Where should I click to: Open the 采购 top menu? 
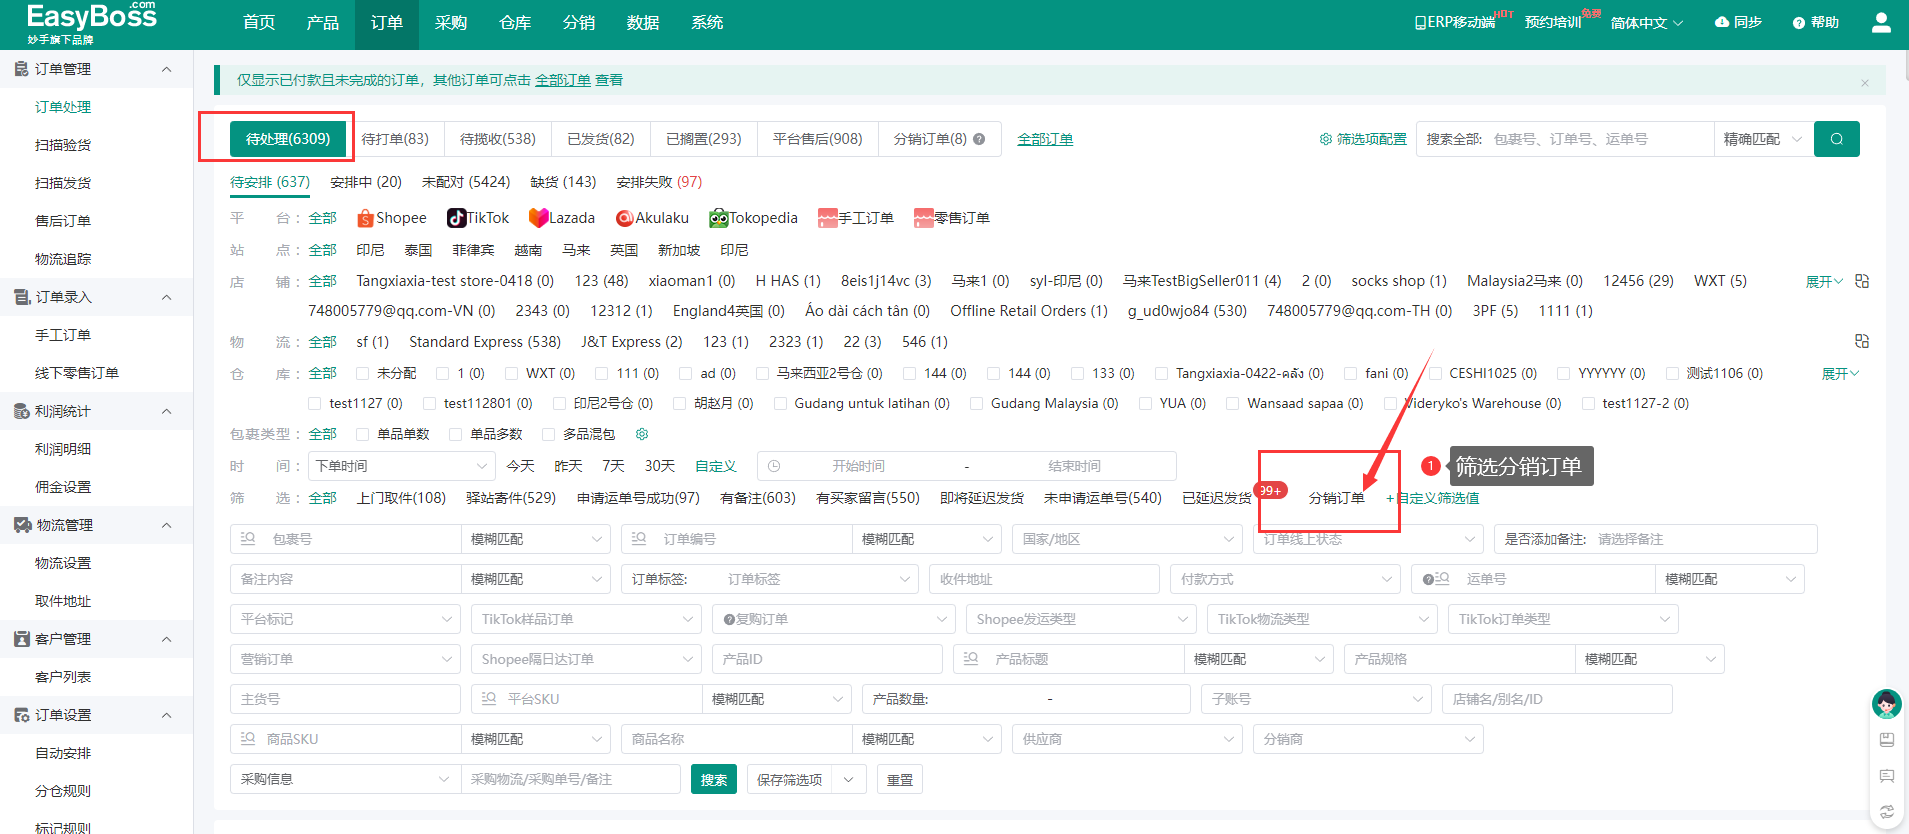point(450,23)
